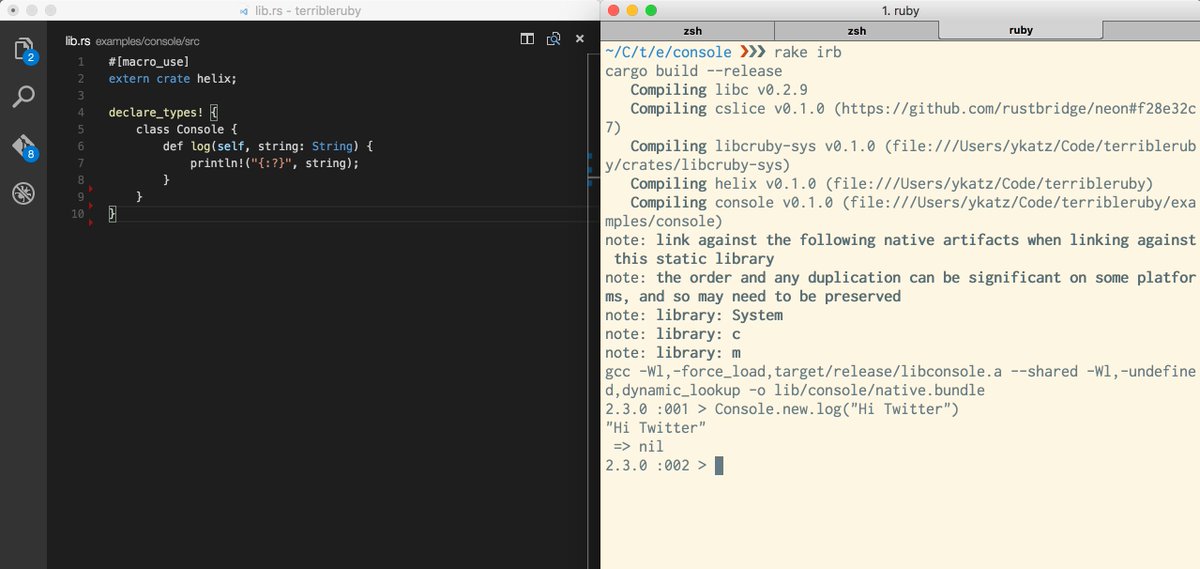The height and width of the screenshot is (569, 1200).
Task: Click the '=> nil' result line
Action: coord(639,447)
